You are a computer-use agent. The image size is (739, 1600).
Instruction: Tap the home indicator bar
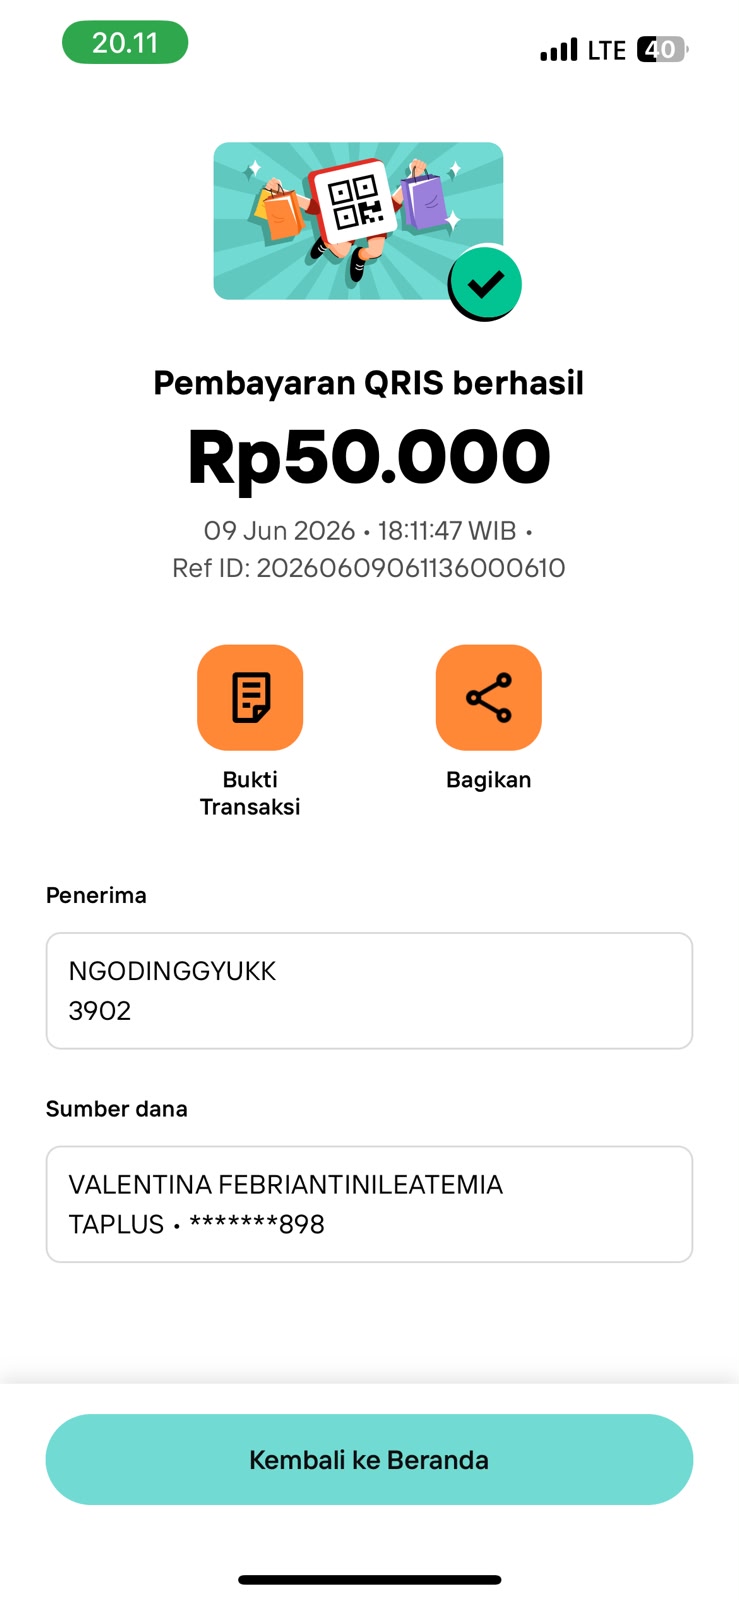pos(369,1580)
